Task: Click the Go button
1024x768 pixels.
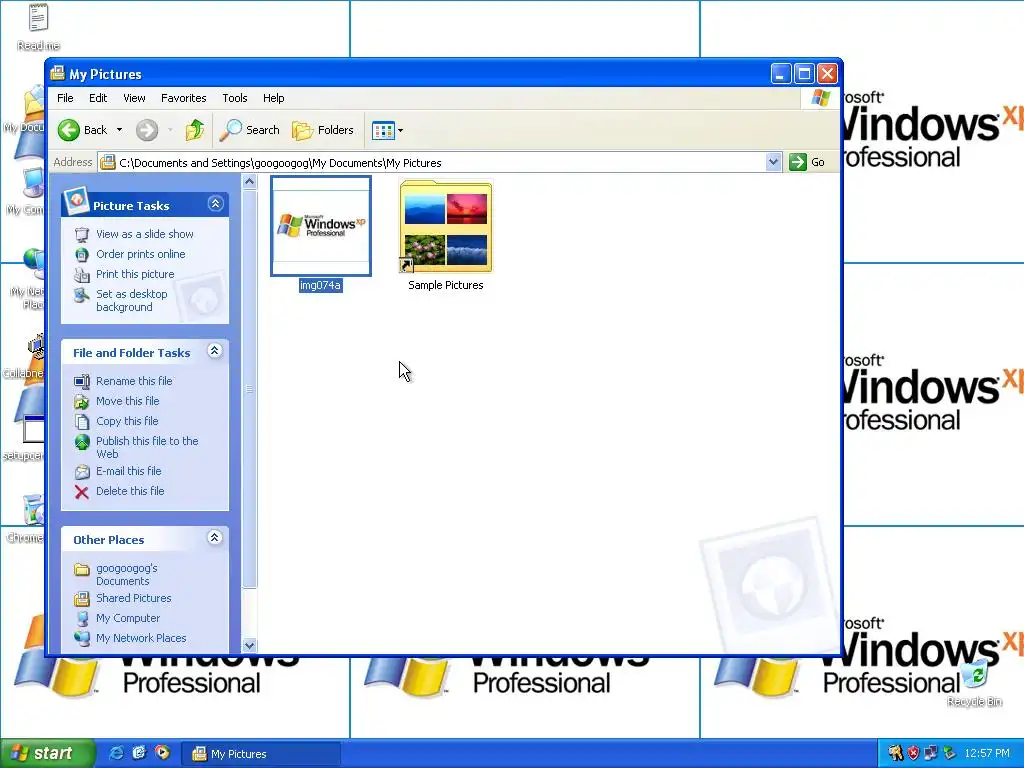Action: click(x=807, y=162)
